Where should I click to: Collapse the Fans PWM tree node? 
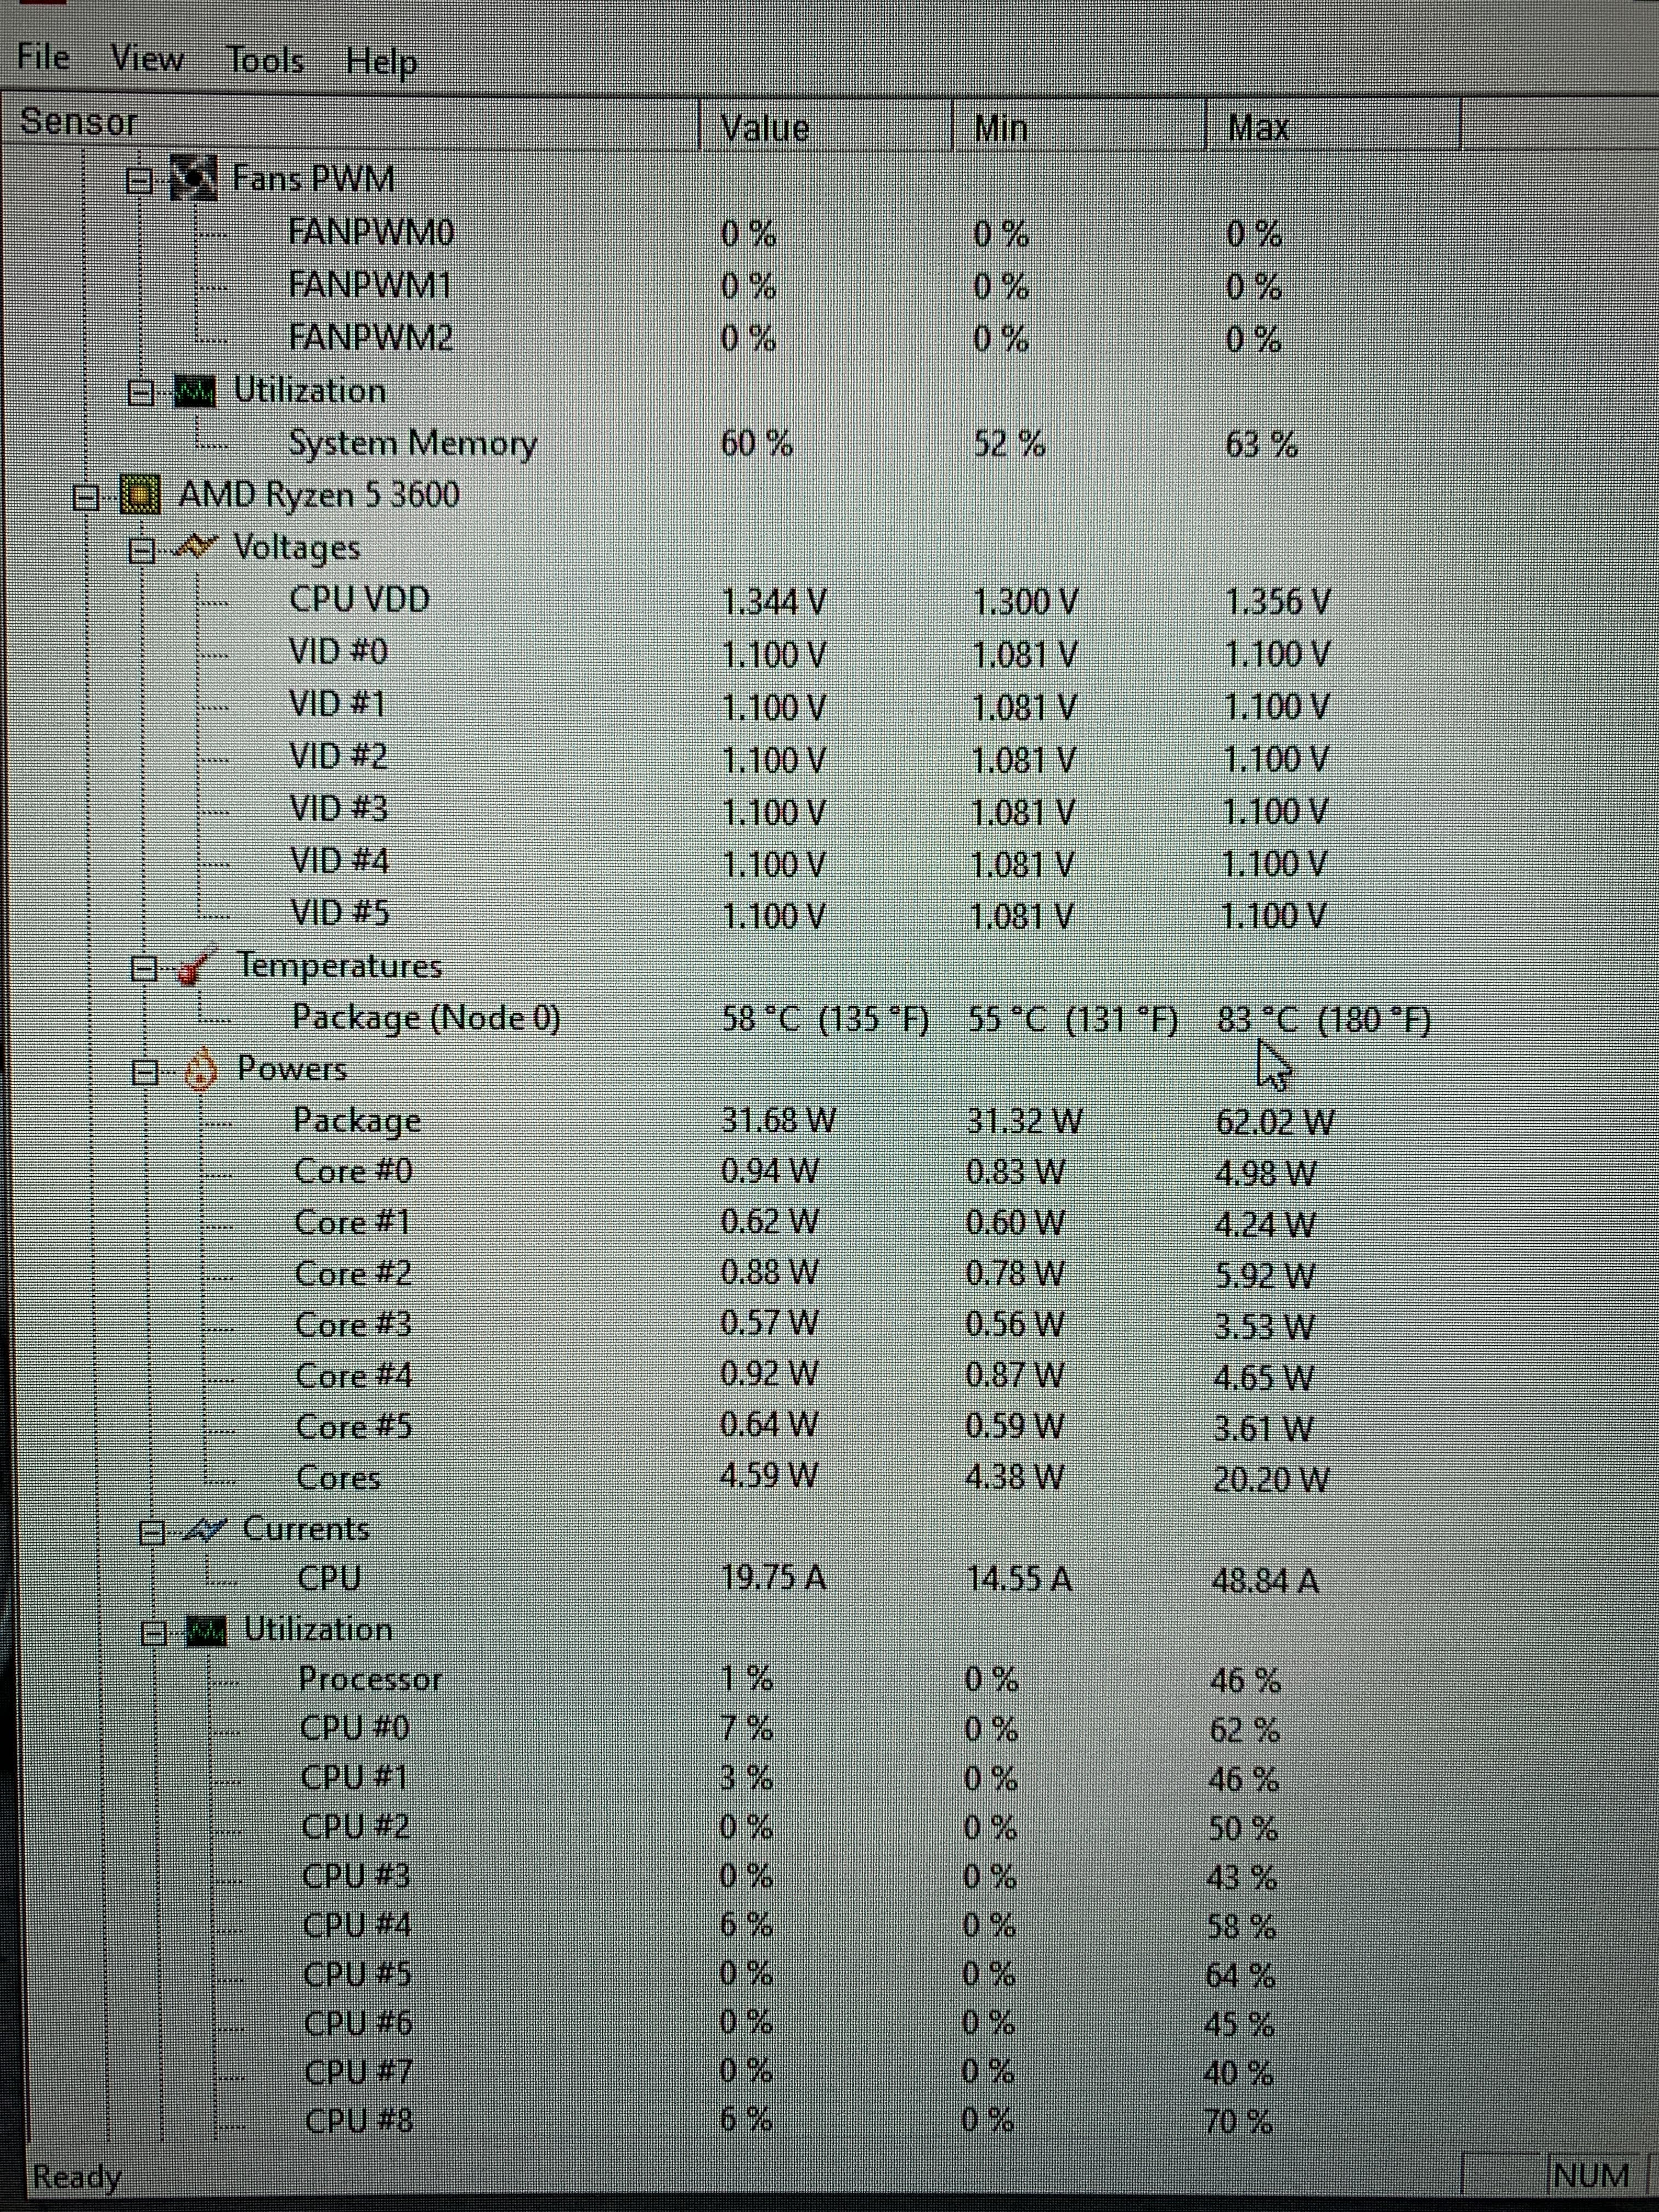tap(140, 181)
